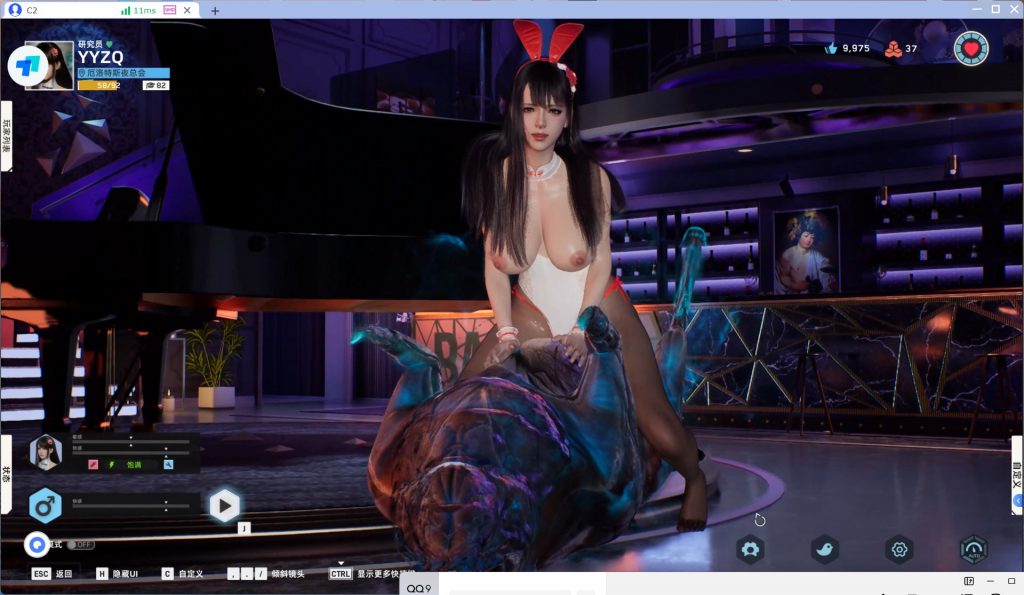Click the AUTO gauge hexagon icon
Screen dimensions: 1024x595
point(973,549)
